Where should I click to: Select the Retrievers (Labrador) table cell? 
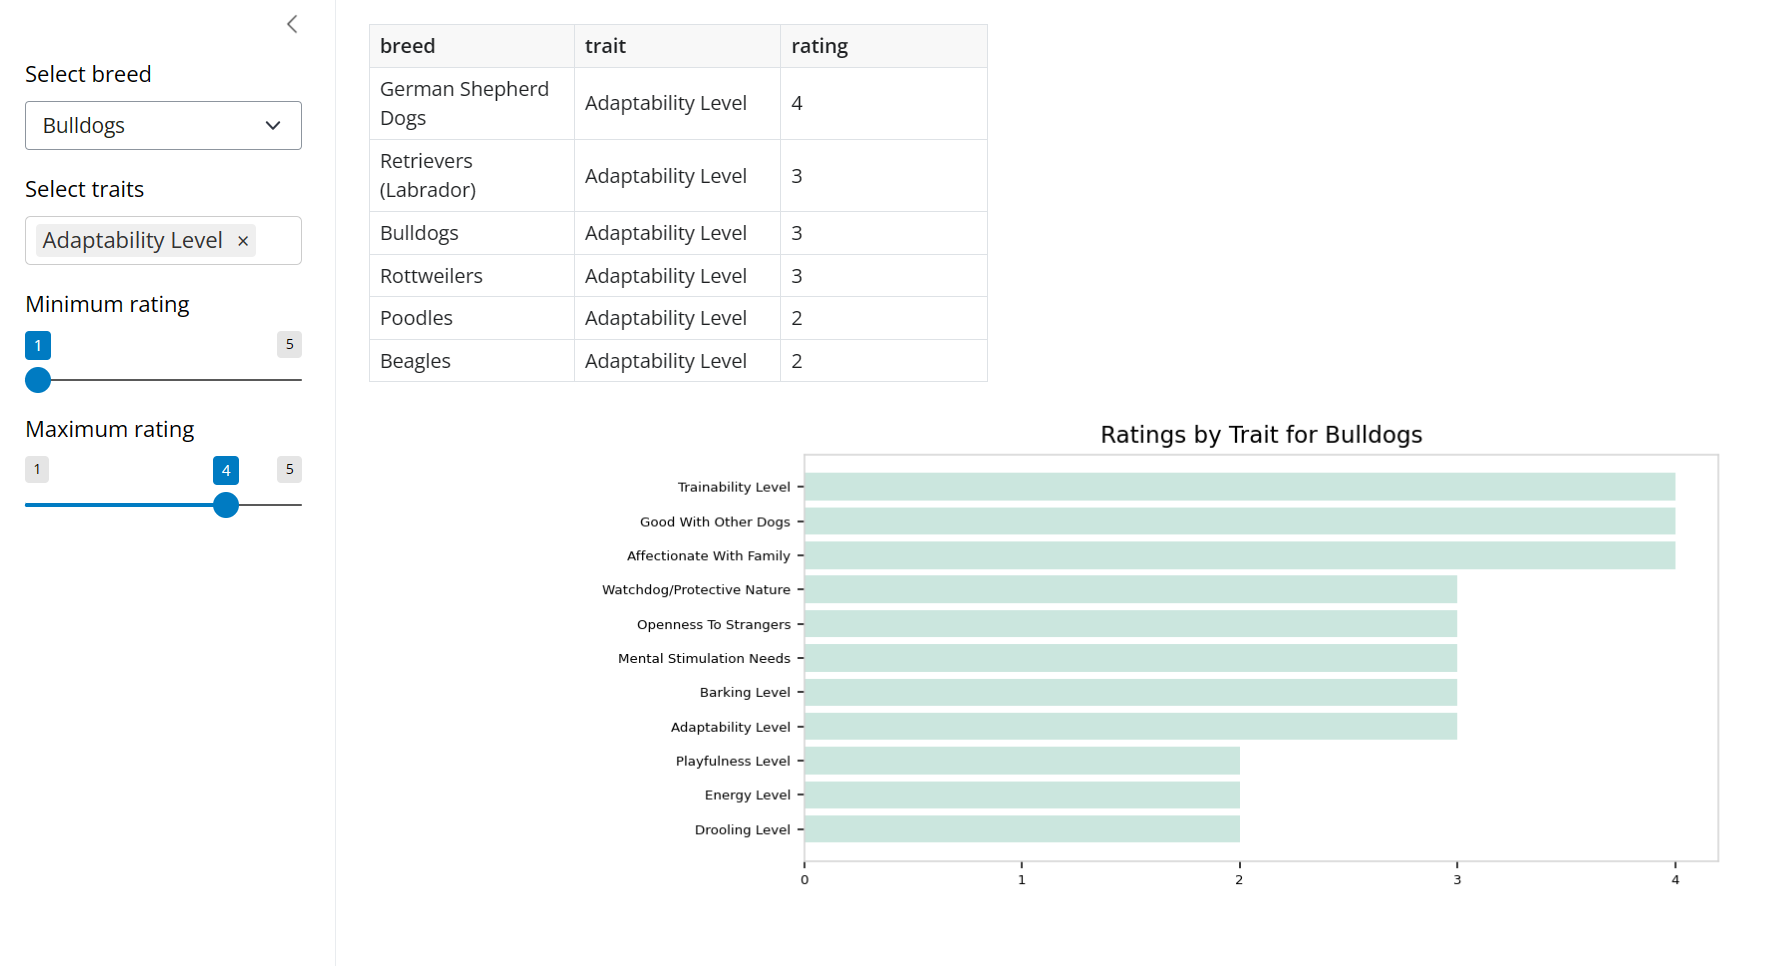tap(428, 175)
